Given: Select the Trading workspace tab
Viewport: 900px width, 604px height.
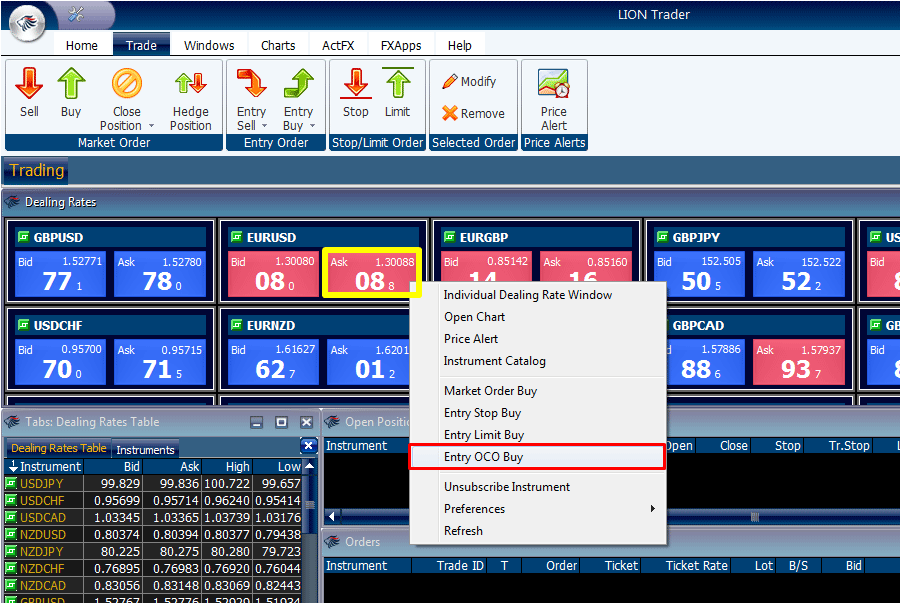Looking at the screenshot, I should [x=36, y=171].
